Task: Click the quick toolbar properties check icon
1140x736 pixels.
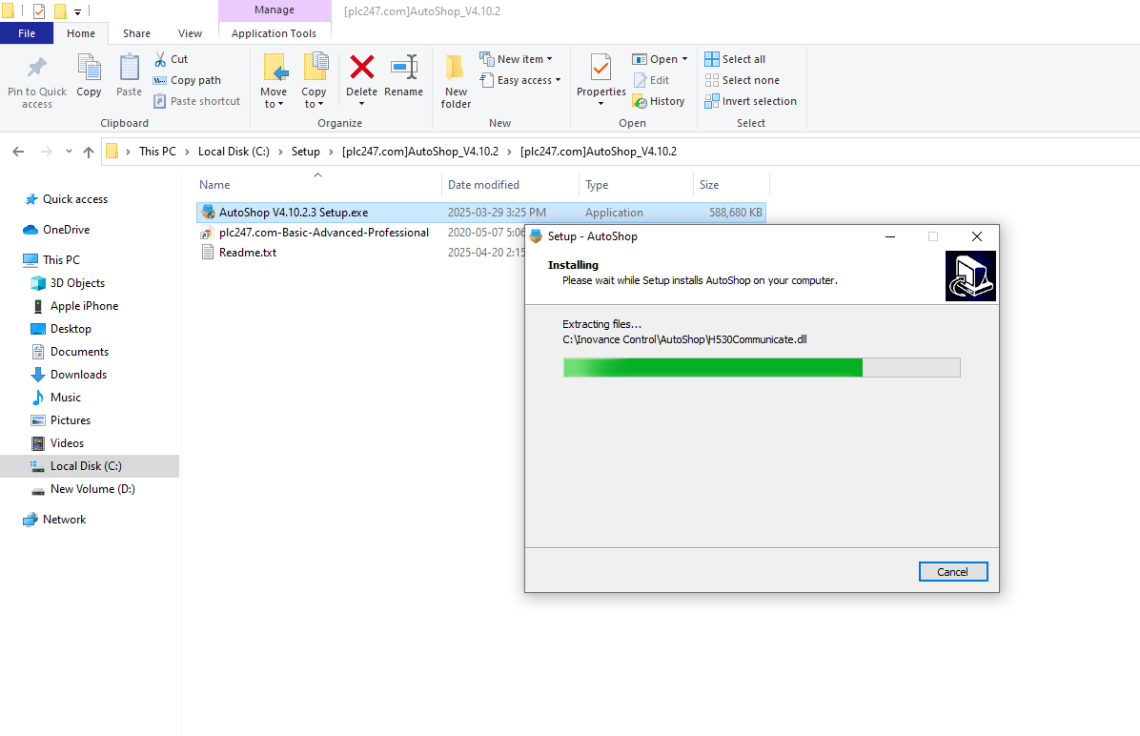Action: [39, 11]
